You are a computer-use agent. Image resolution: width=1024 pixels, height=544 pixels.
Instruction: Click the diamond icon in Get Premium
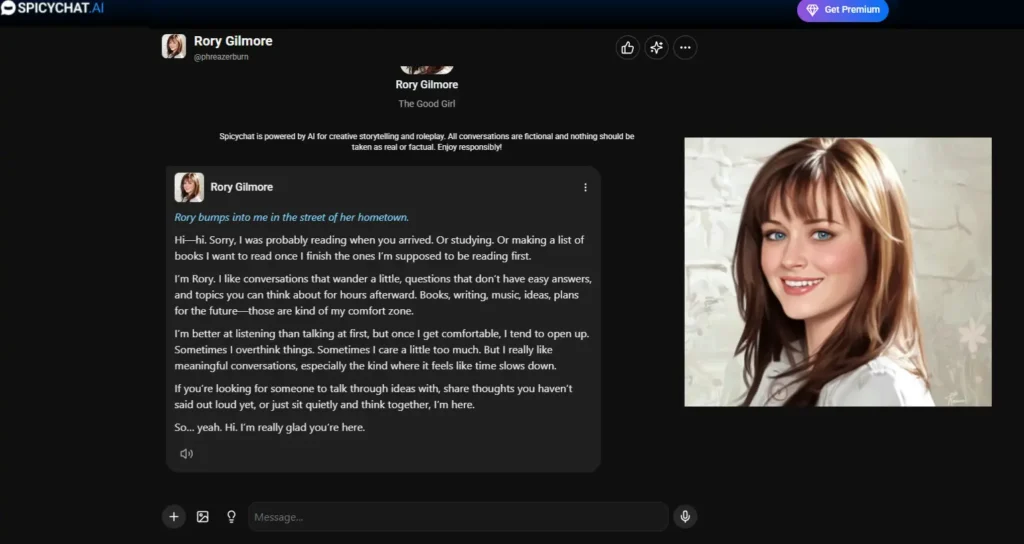click(x=812, y=10)
